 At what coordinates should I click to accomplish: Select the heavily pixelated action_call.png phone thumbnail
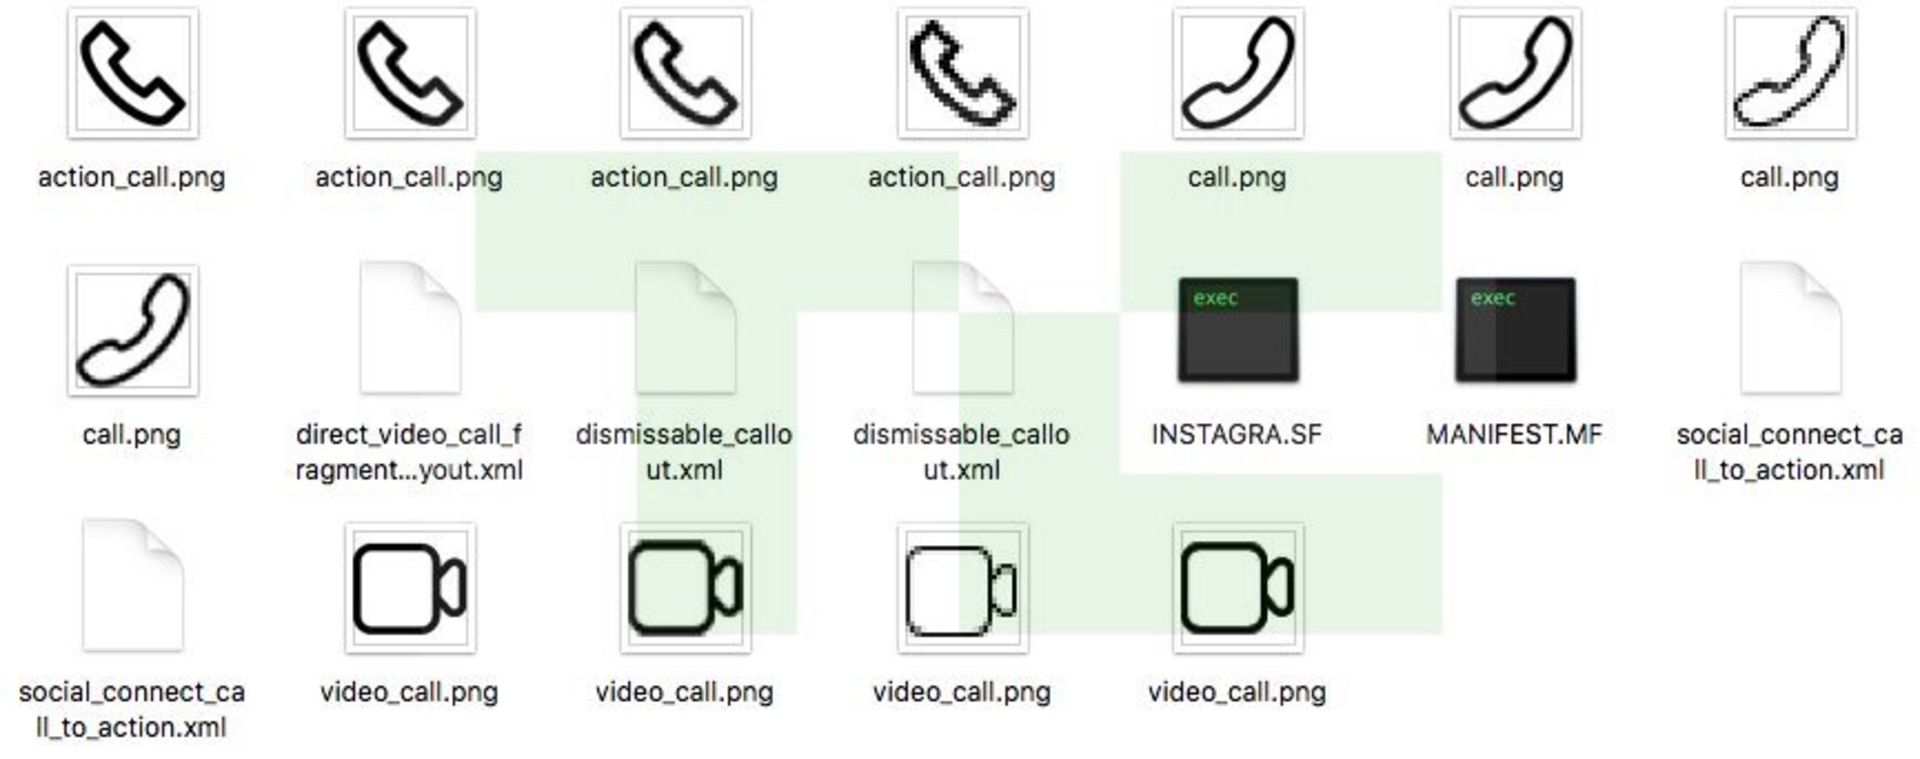pos(962,73)
